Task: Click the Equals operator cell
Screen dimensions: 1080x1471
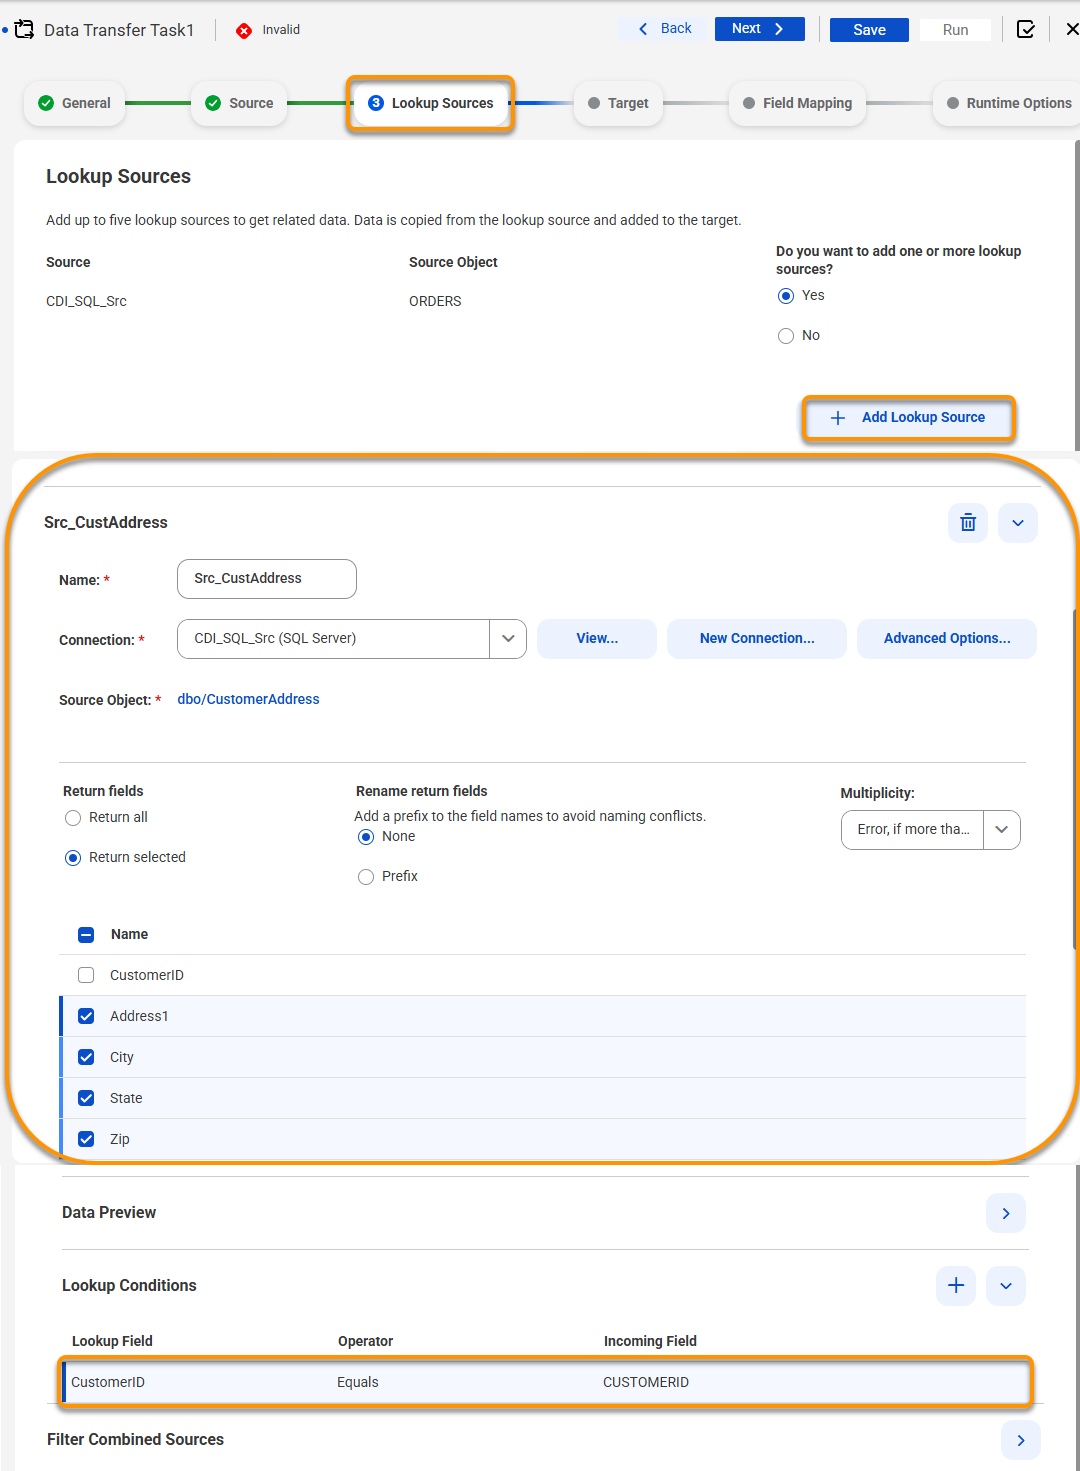Action: pos(358,1382)
